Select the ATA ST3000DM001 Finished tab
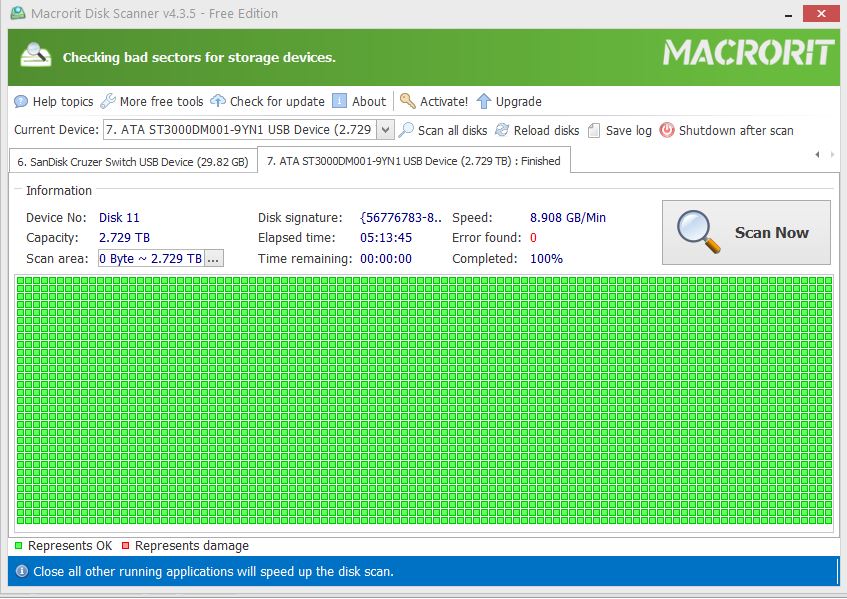Viewport: 847px width, 599px height. tap(414, 161)
